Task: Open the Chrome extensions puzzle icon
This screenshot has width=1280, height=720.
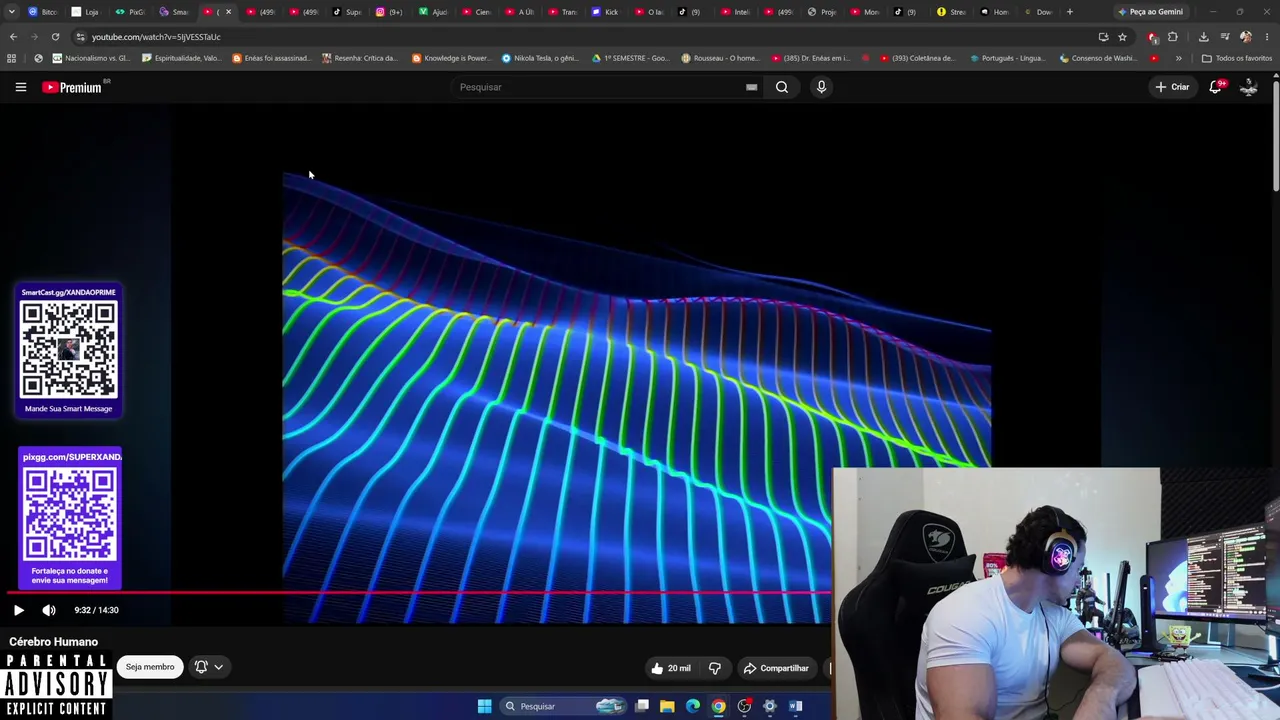Action: click(x=1173, y=37)
